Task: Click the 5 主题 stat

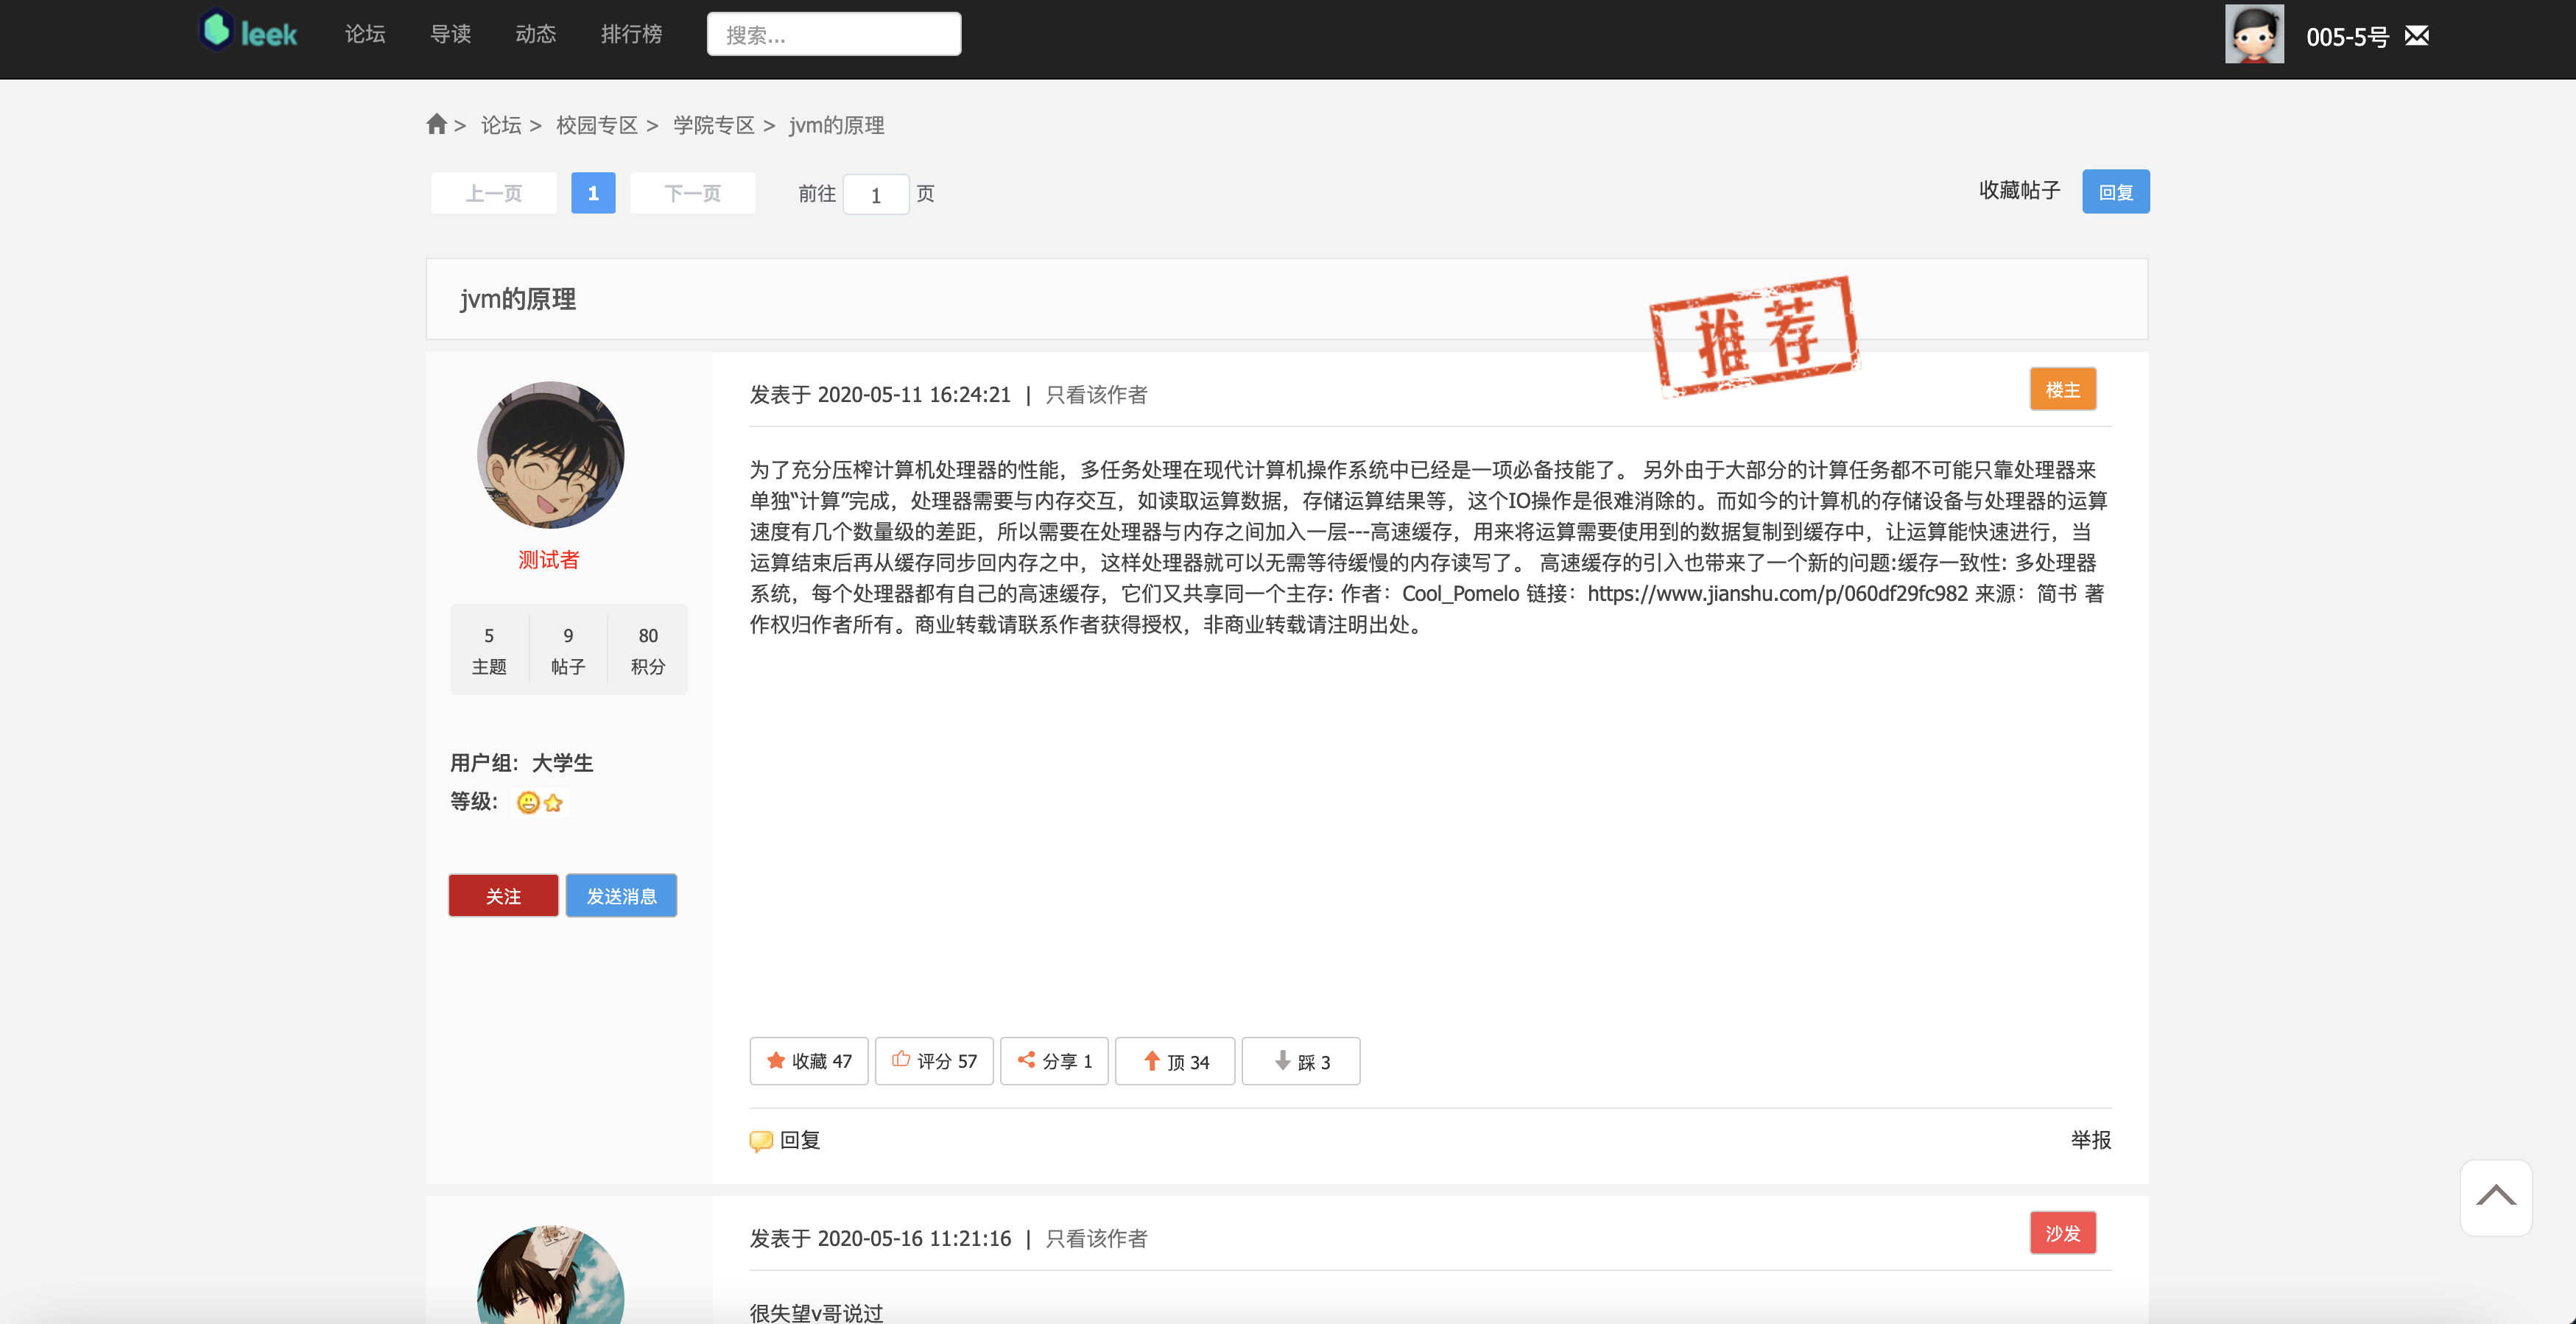Action: 489,650
